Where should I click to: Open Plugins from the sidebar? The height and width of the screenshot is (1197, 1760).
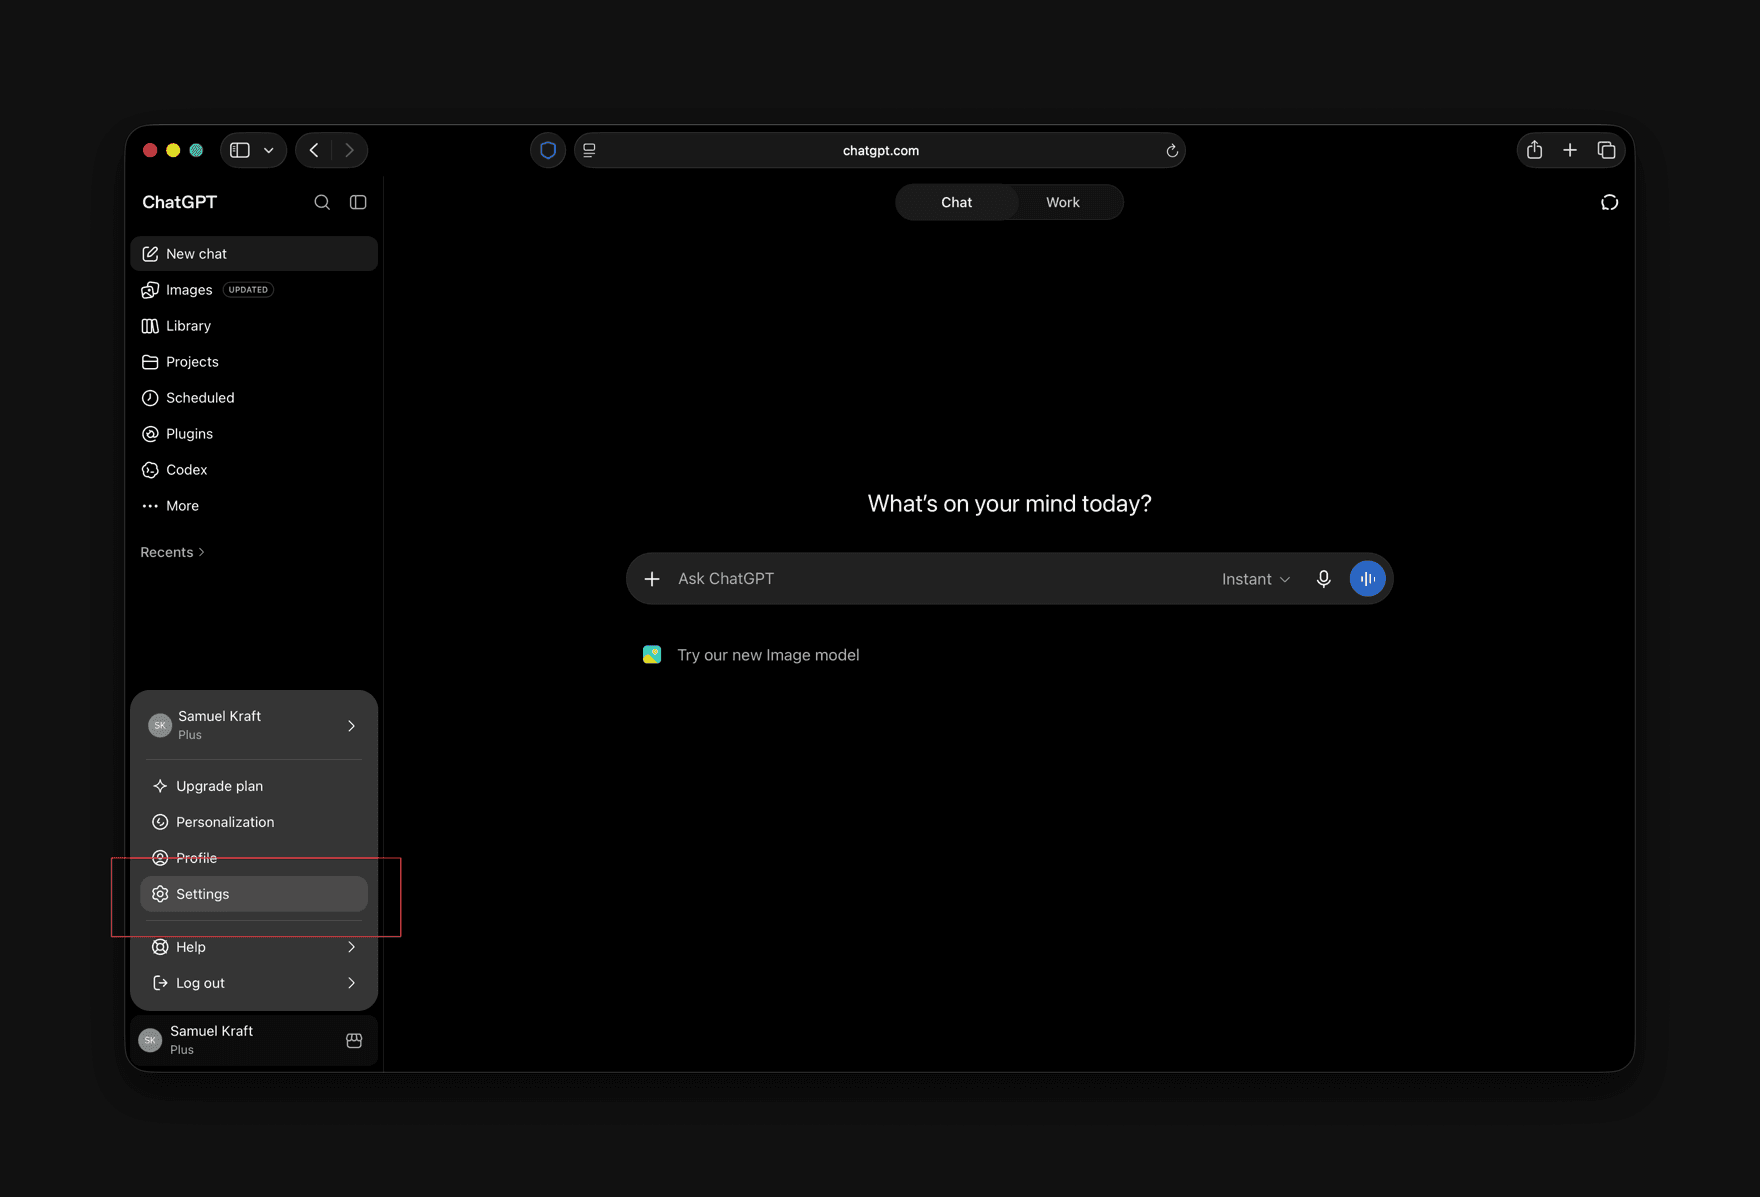(x=254, y=434)
